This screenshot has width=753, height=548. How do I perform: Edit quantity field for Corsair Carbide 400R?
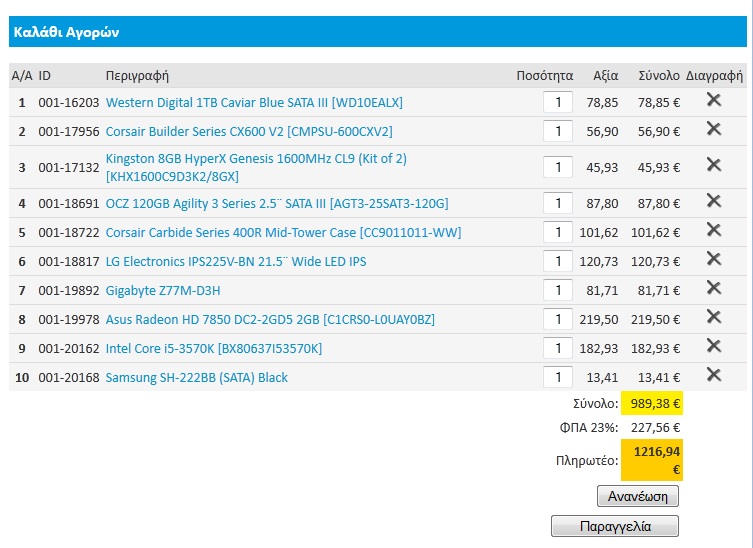[x=558, y=232]
